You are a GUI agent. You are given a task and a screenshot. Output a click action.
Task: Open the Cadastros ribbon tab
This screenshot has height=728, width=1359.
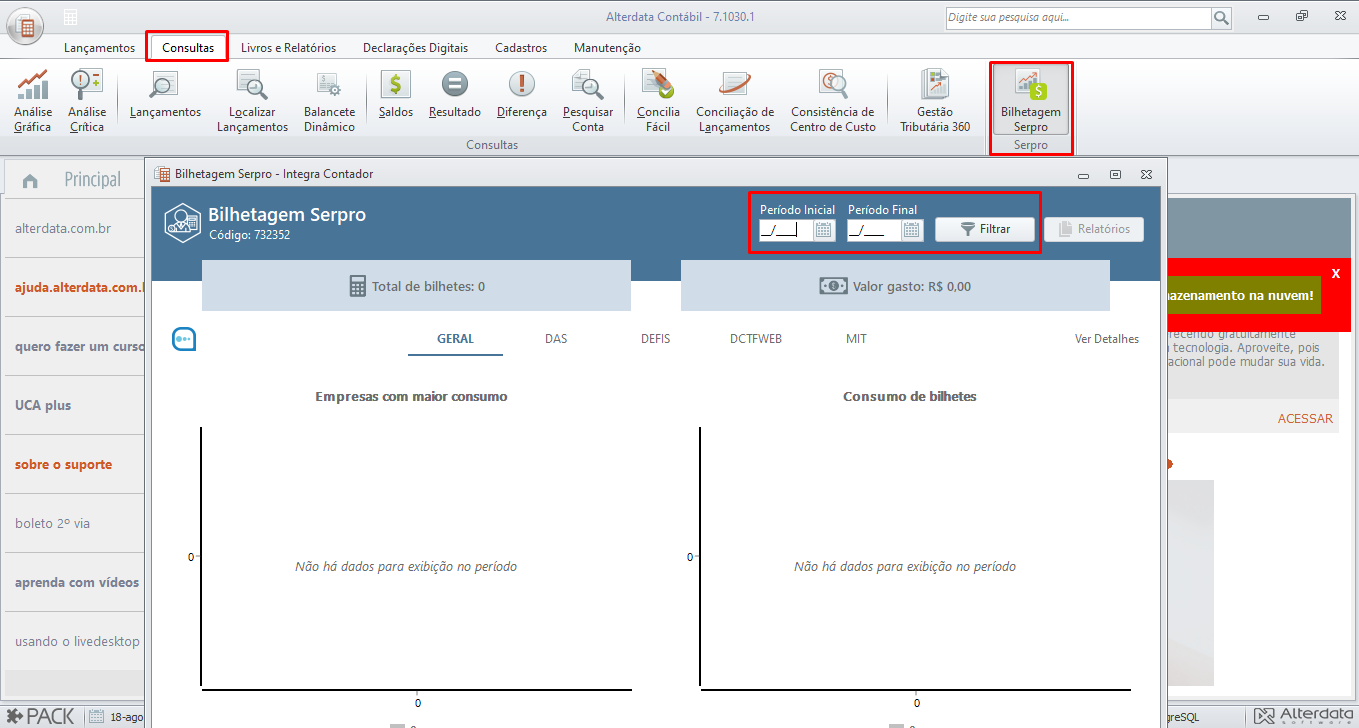click(521, 48)
